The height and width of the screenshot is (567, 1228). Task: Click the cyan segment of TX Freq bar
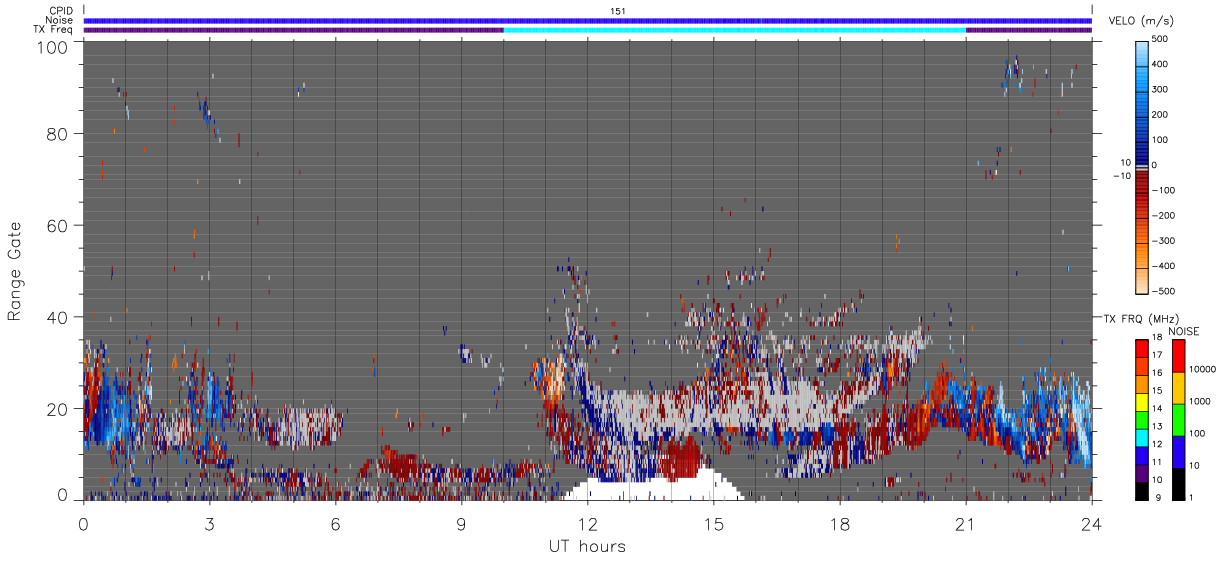[735, 30]
